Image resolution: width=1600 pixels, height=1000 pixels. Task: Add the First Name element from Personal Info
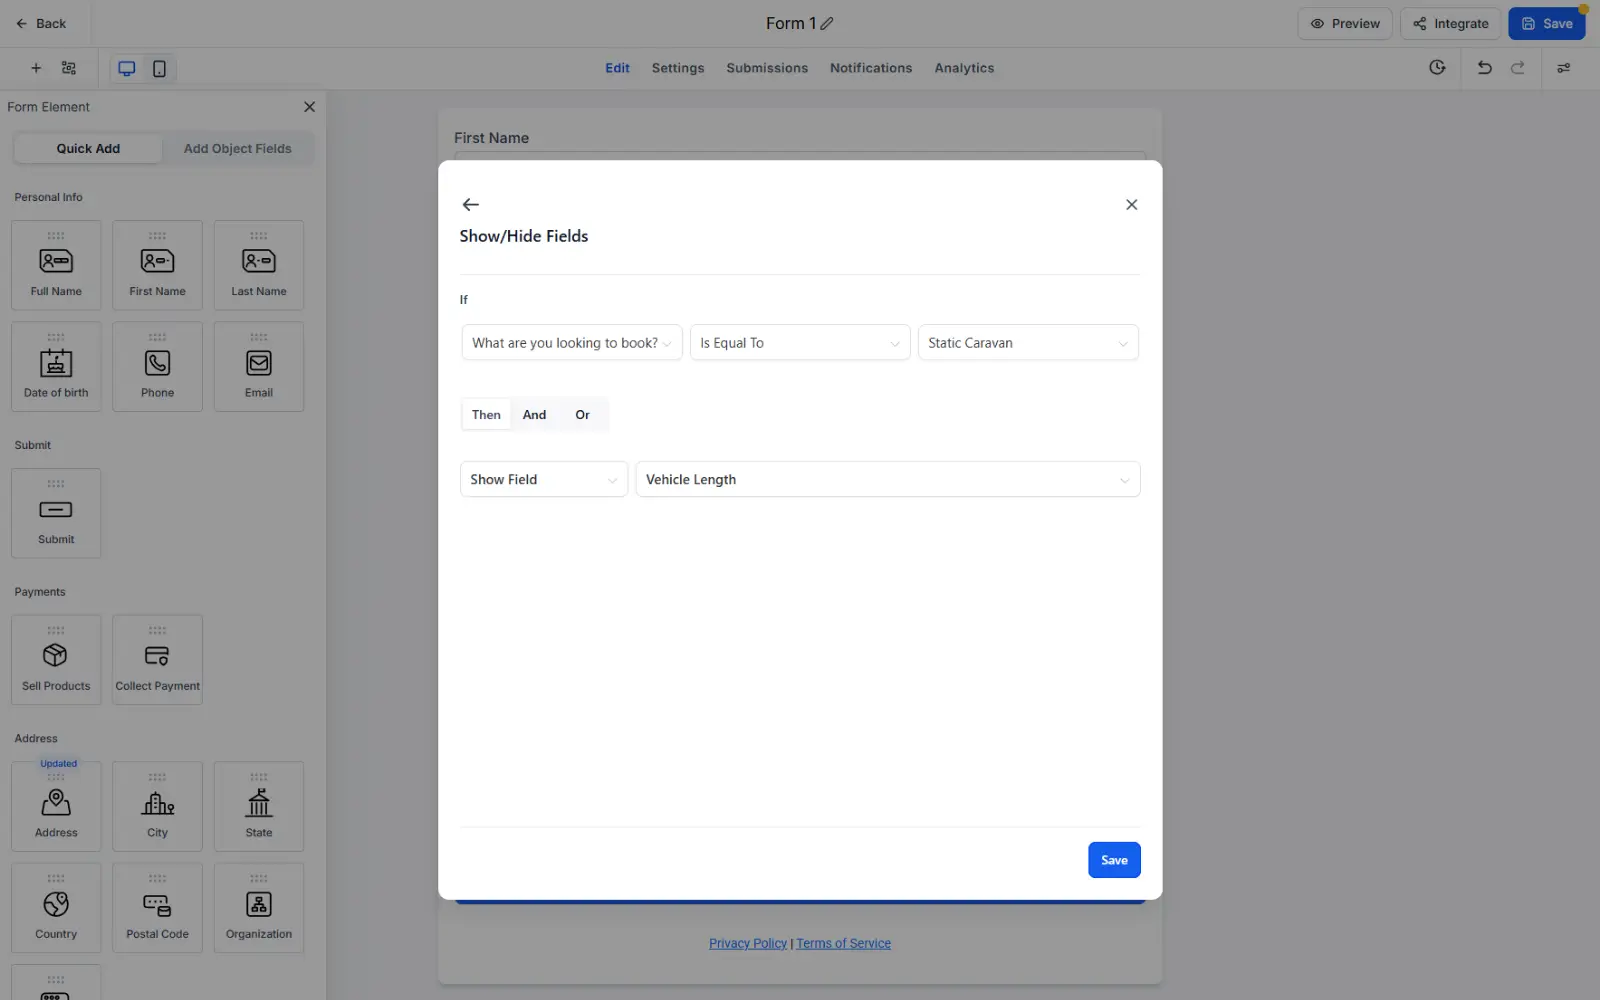(157, 265)
